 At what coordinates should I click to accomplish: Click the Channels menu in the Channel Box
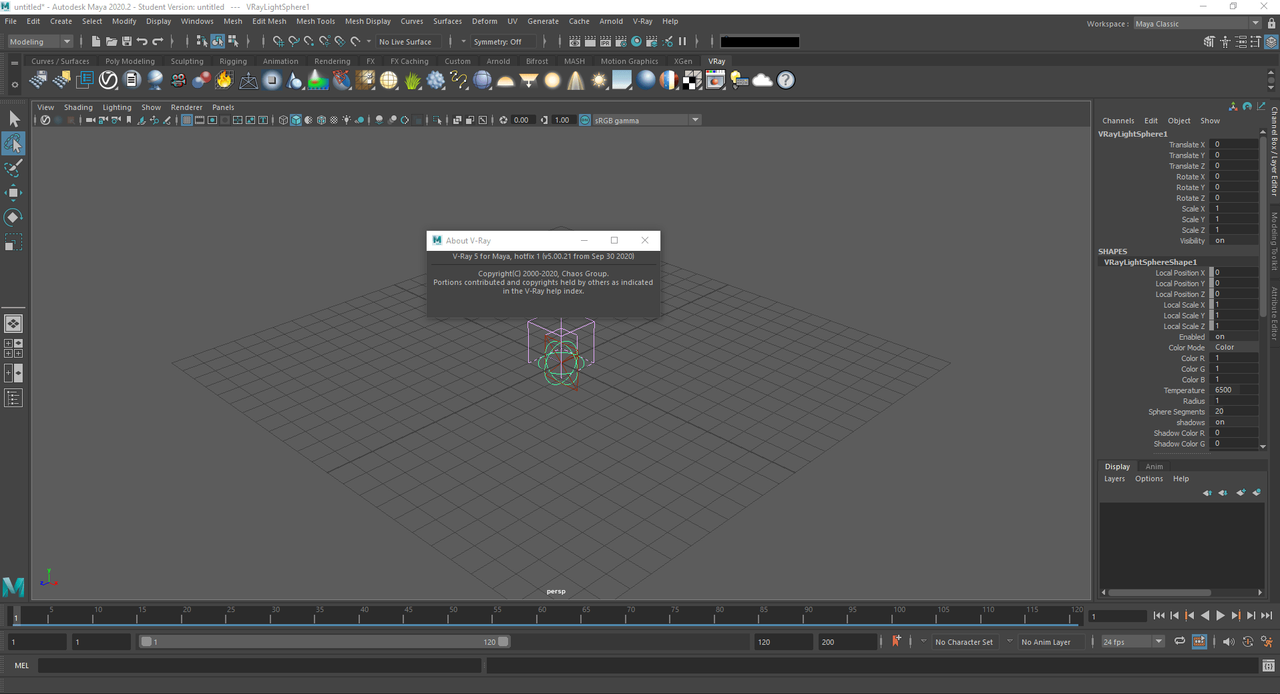(x=1118, y=120)
